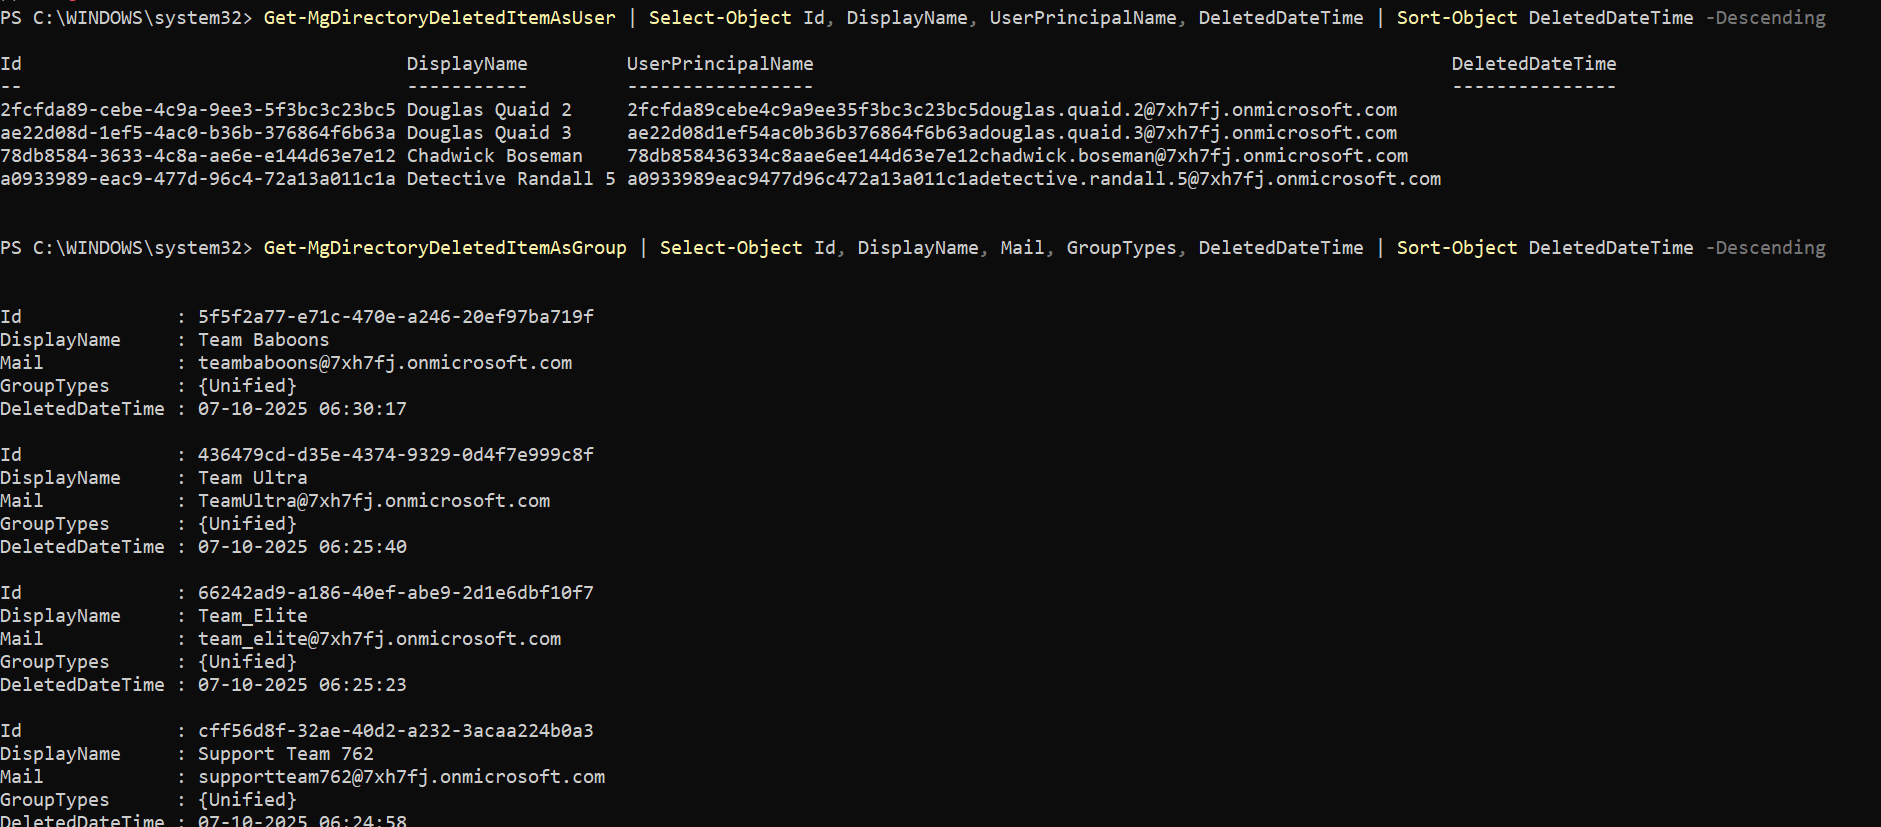Click the Get-MgDirectoryDeletedItemAsUser command text
Screen dimensions: 1881x827
tap(439, 18)
